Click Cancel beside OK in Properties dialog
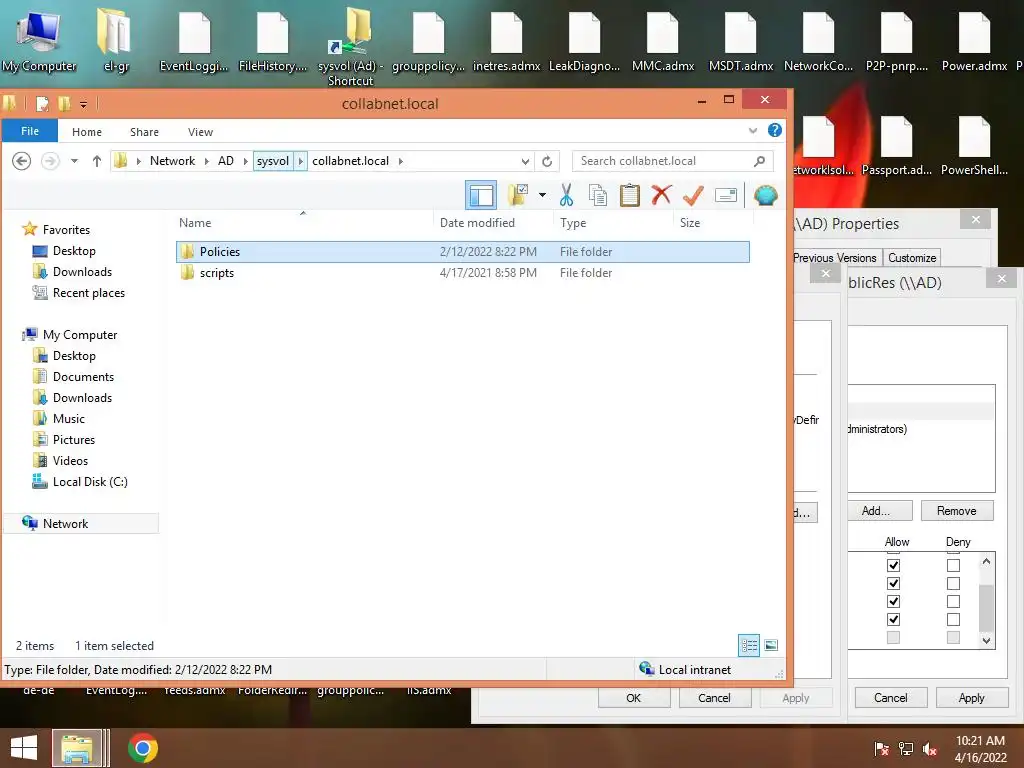Image resolution: width=1024 pixels, height=768 pixels. 714,698
